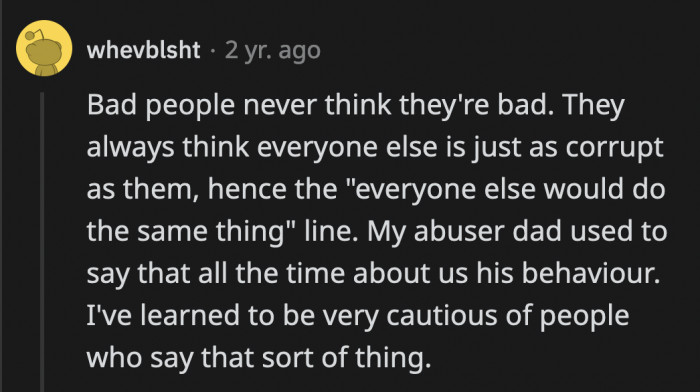Open the "2 yr. ago" comment permalink

point(273,50)
